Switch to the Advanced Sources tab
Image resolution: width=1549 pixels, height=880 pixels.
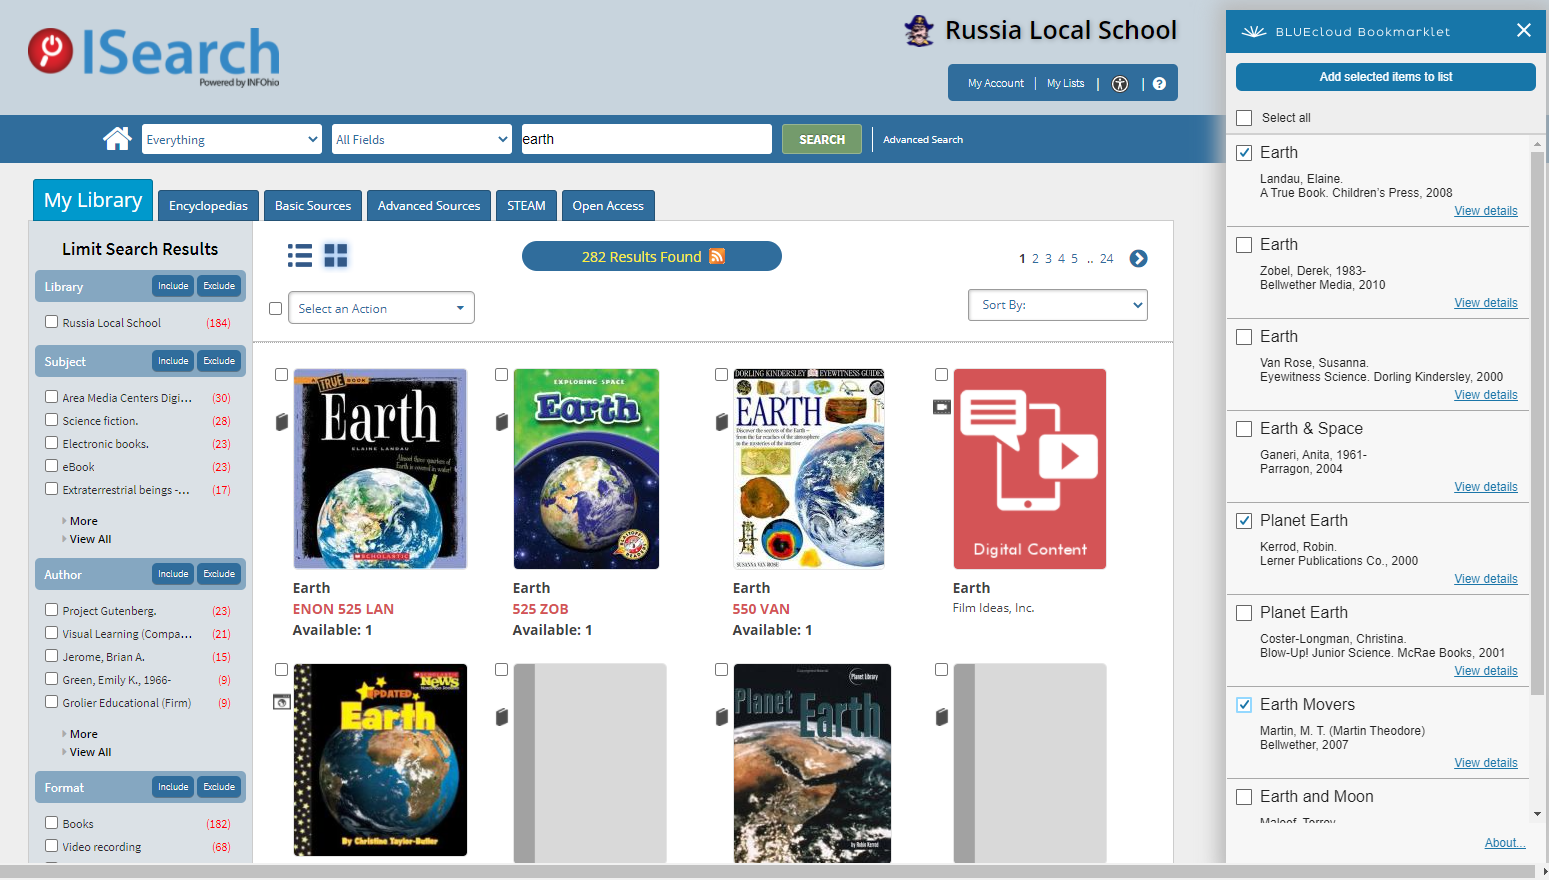coord(429,205)
